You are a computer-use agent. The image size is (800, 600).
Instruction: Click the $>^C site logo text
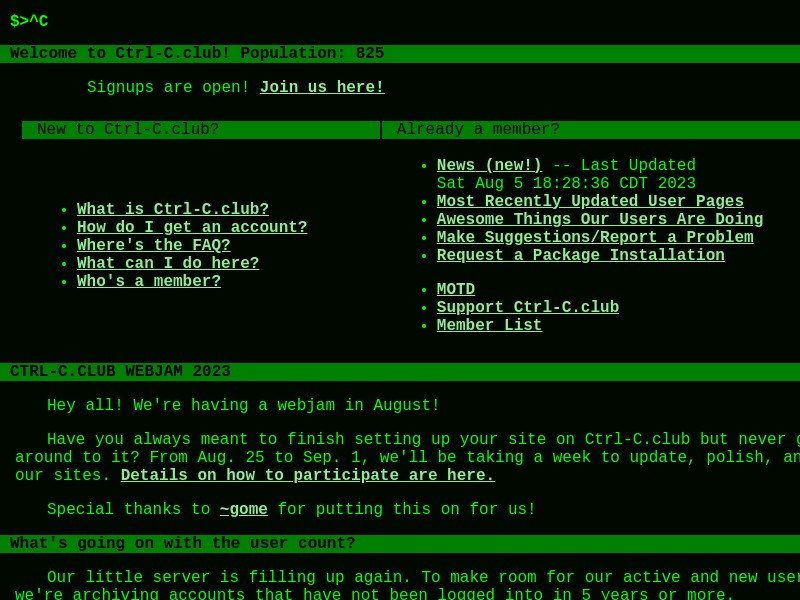click(x=29, y=21)
